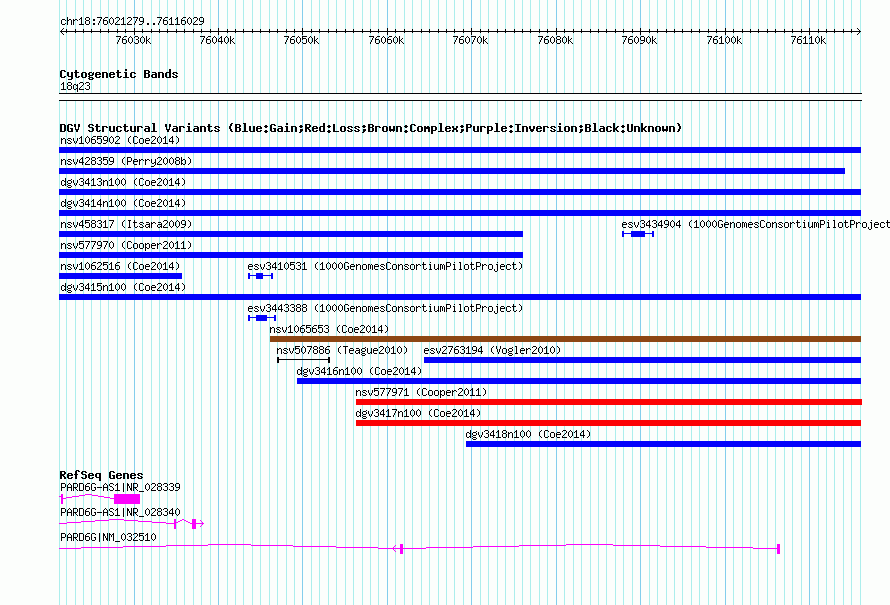Image resolution: width=890 pixels, height=605 pixels.
Task: Open the dgv3414n100 (Coe2014) label
Action: 123,203
